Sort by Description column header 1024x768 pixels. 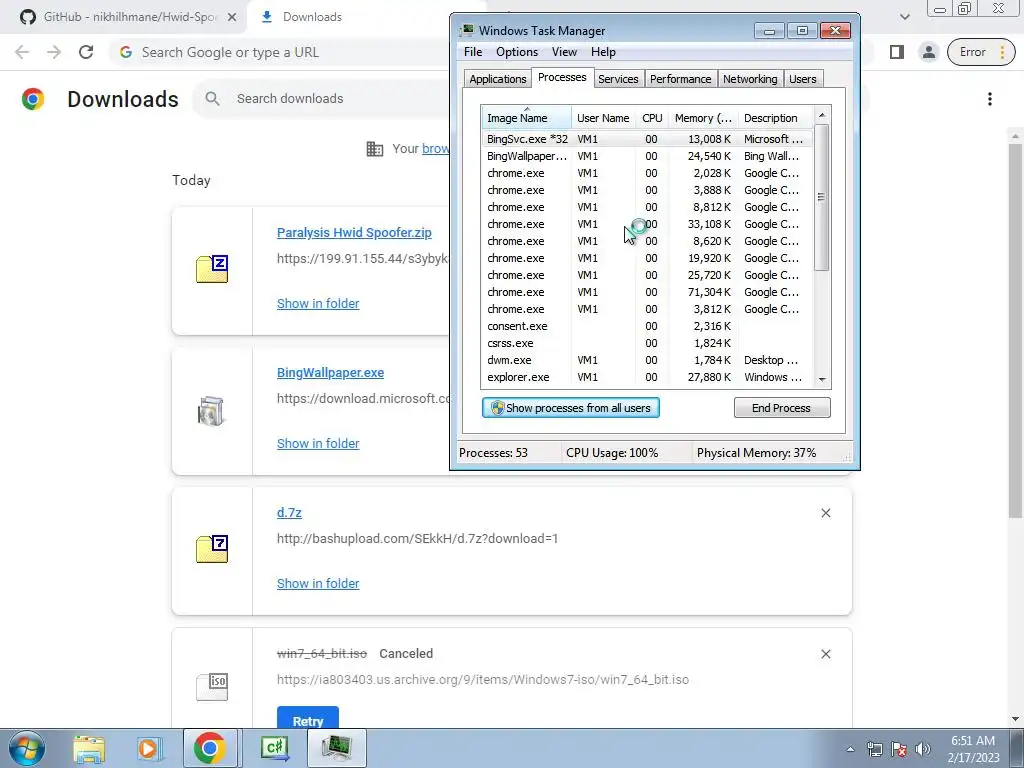tap(776, 118)
